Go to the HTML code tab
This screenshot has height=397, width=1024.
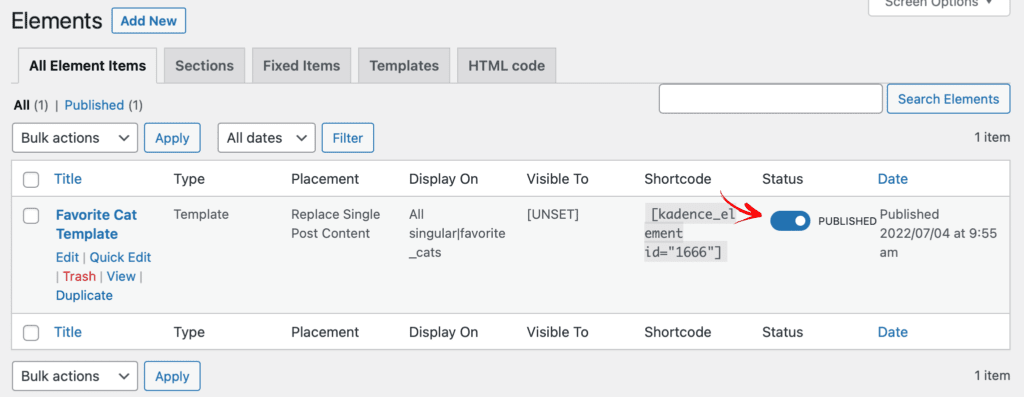tap(507, 65)
